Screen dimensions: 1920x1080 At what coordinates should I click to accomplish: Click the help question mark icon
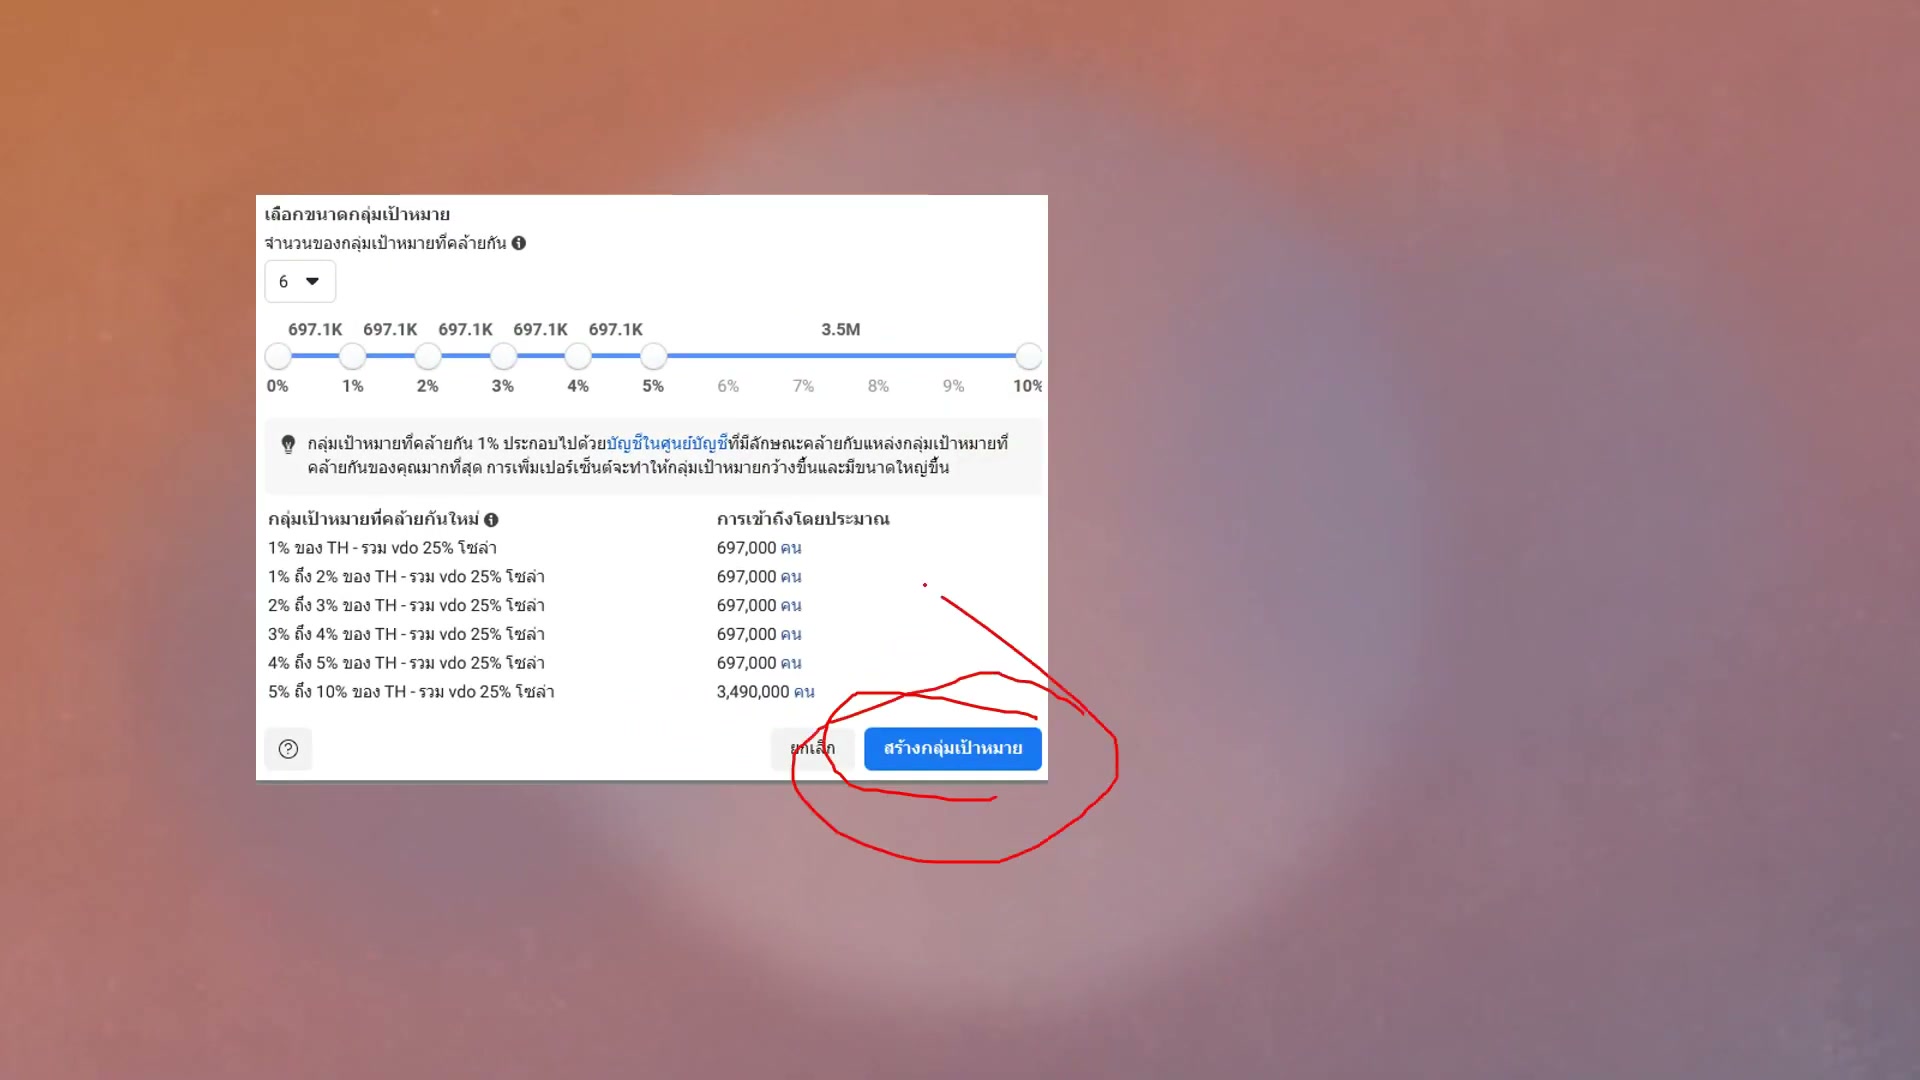coord(288,749)
